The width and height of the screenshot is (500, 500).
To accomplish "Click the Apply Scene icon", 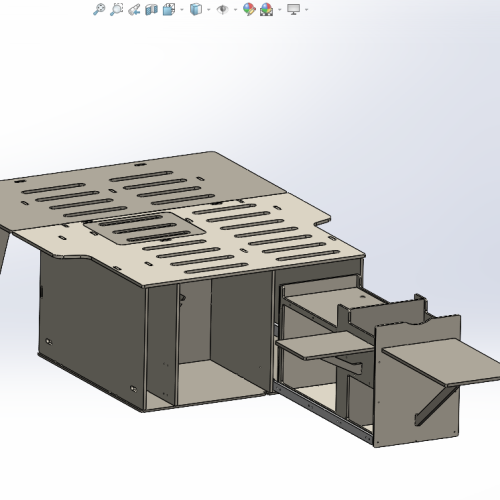I will [266, 9].
